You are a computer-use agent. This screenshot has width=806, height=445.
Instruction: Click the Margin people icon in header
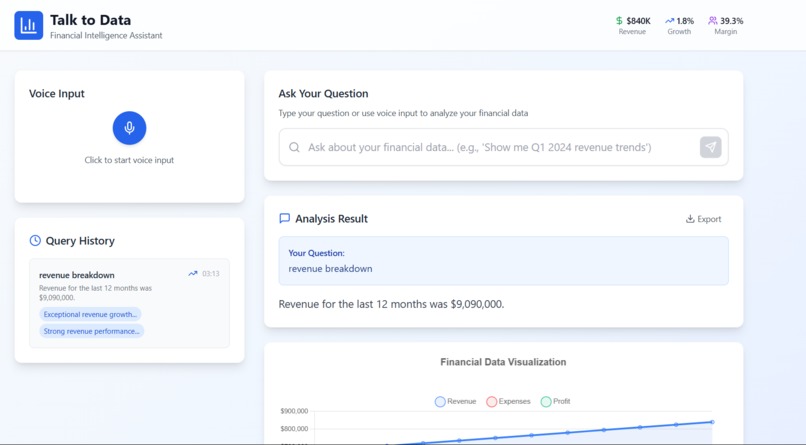tap(712, 21)
